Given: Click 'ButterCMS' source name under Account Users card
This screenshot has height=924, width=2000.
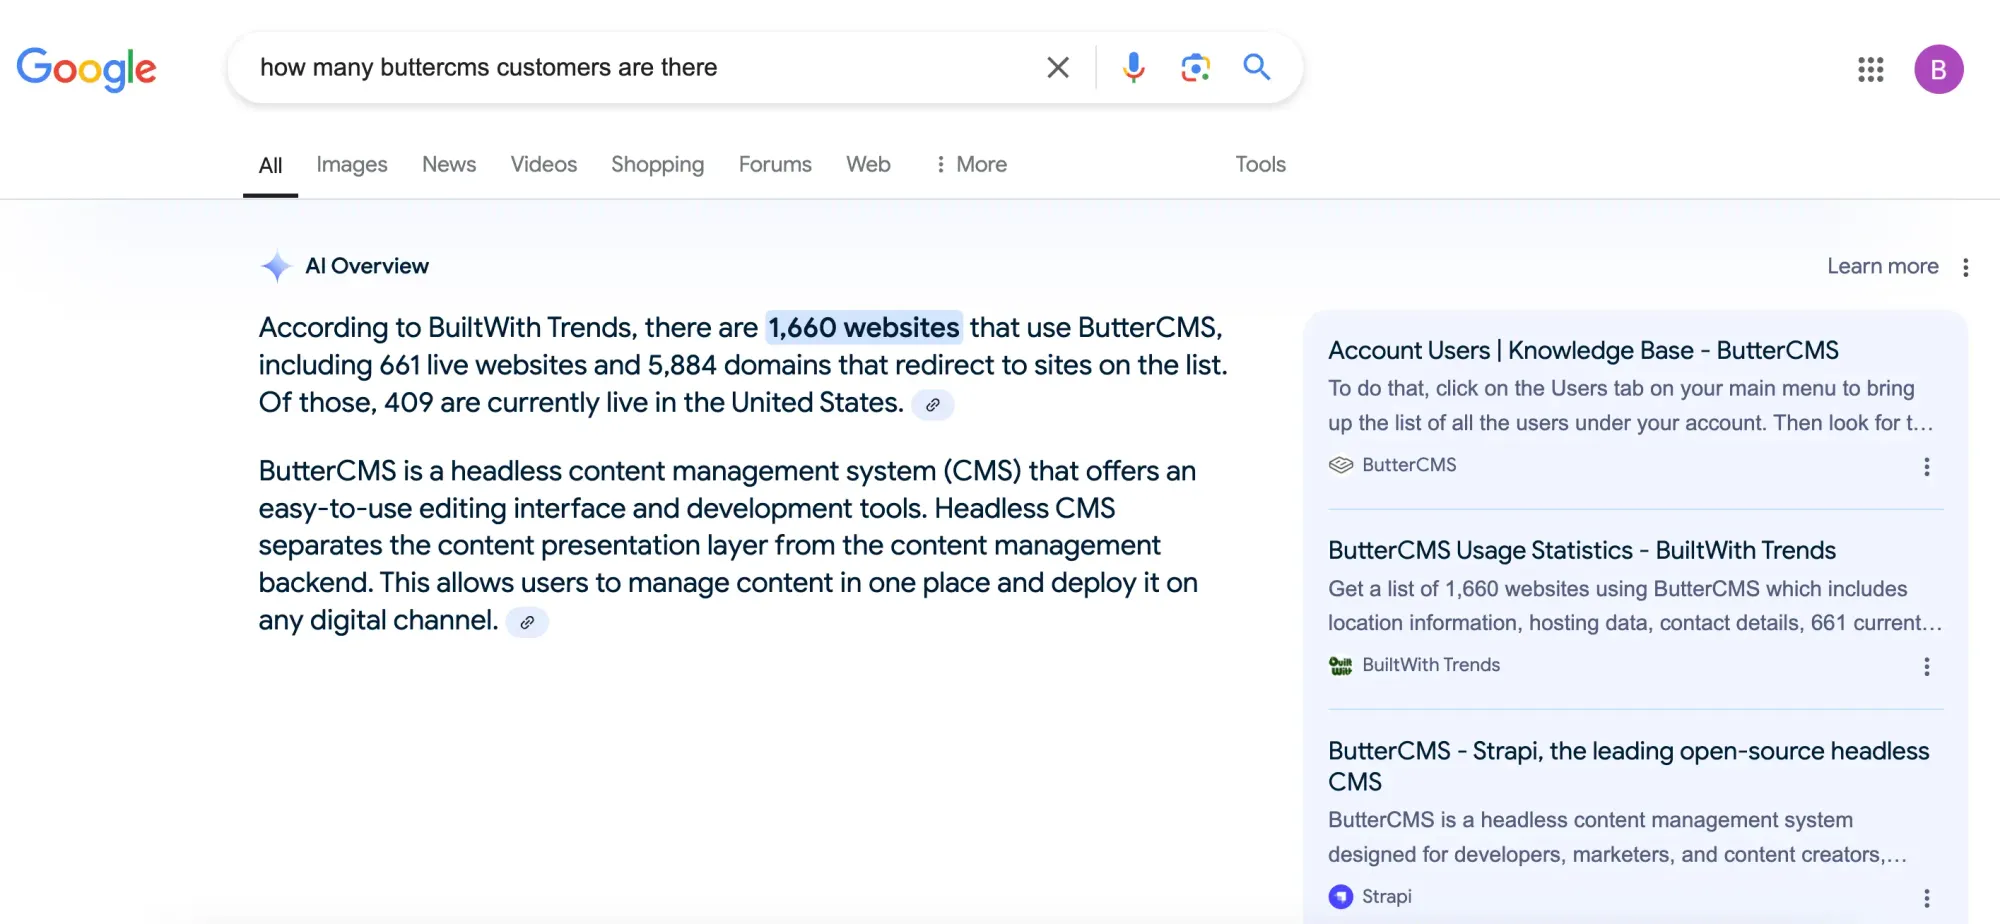Looking at the screenshot, I should tap(1409, 465).
